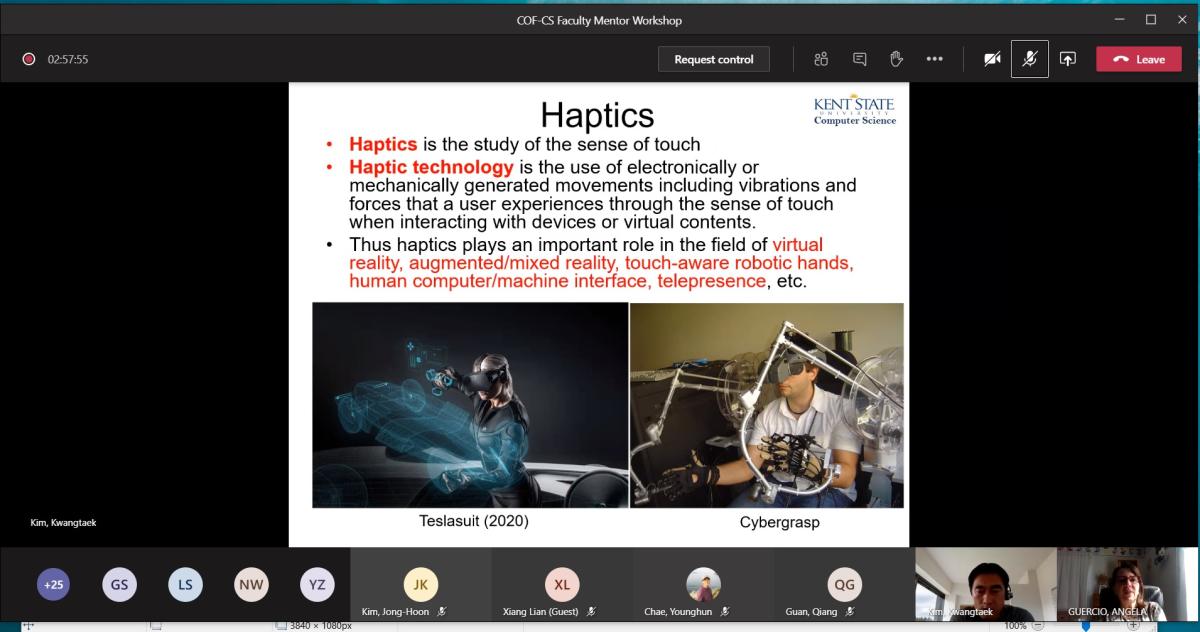The height and width of the screenshot is (632, 1200).
Task: Click the Request control button
Action: coord(714,59)
